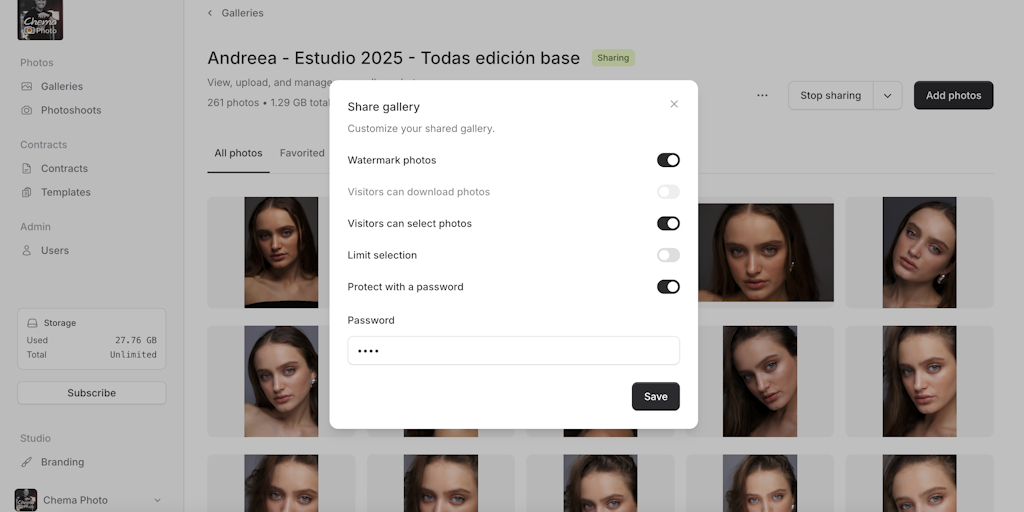The image size is (1024, 512).
Task: Click into the Password input field
Action: coord(513,351)
